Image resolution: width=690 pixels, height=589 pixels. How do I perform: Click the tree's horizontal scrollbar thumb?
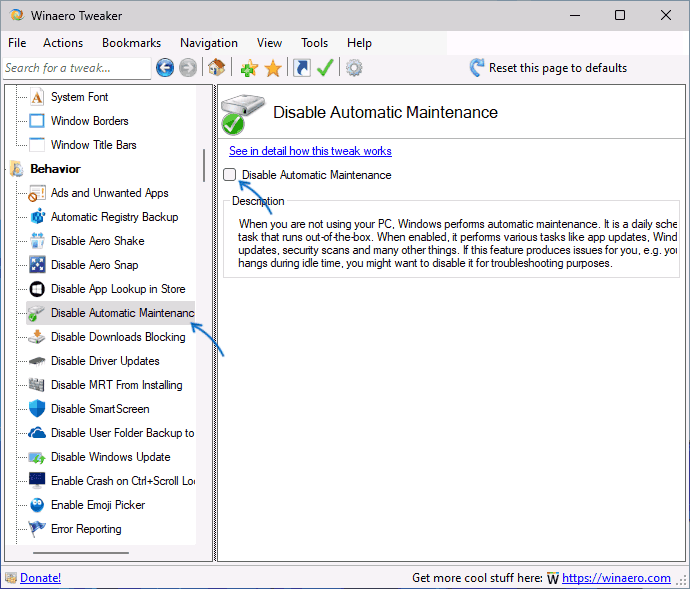tap(81, 553)
